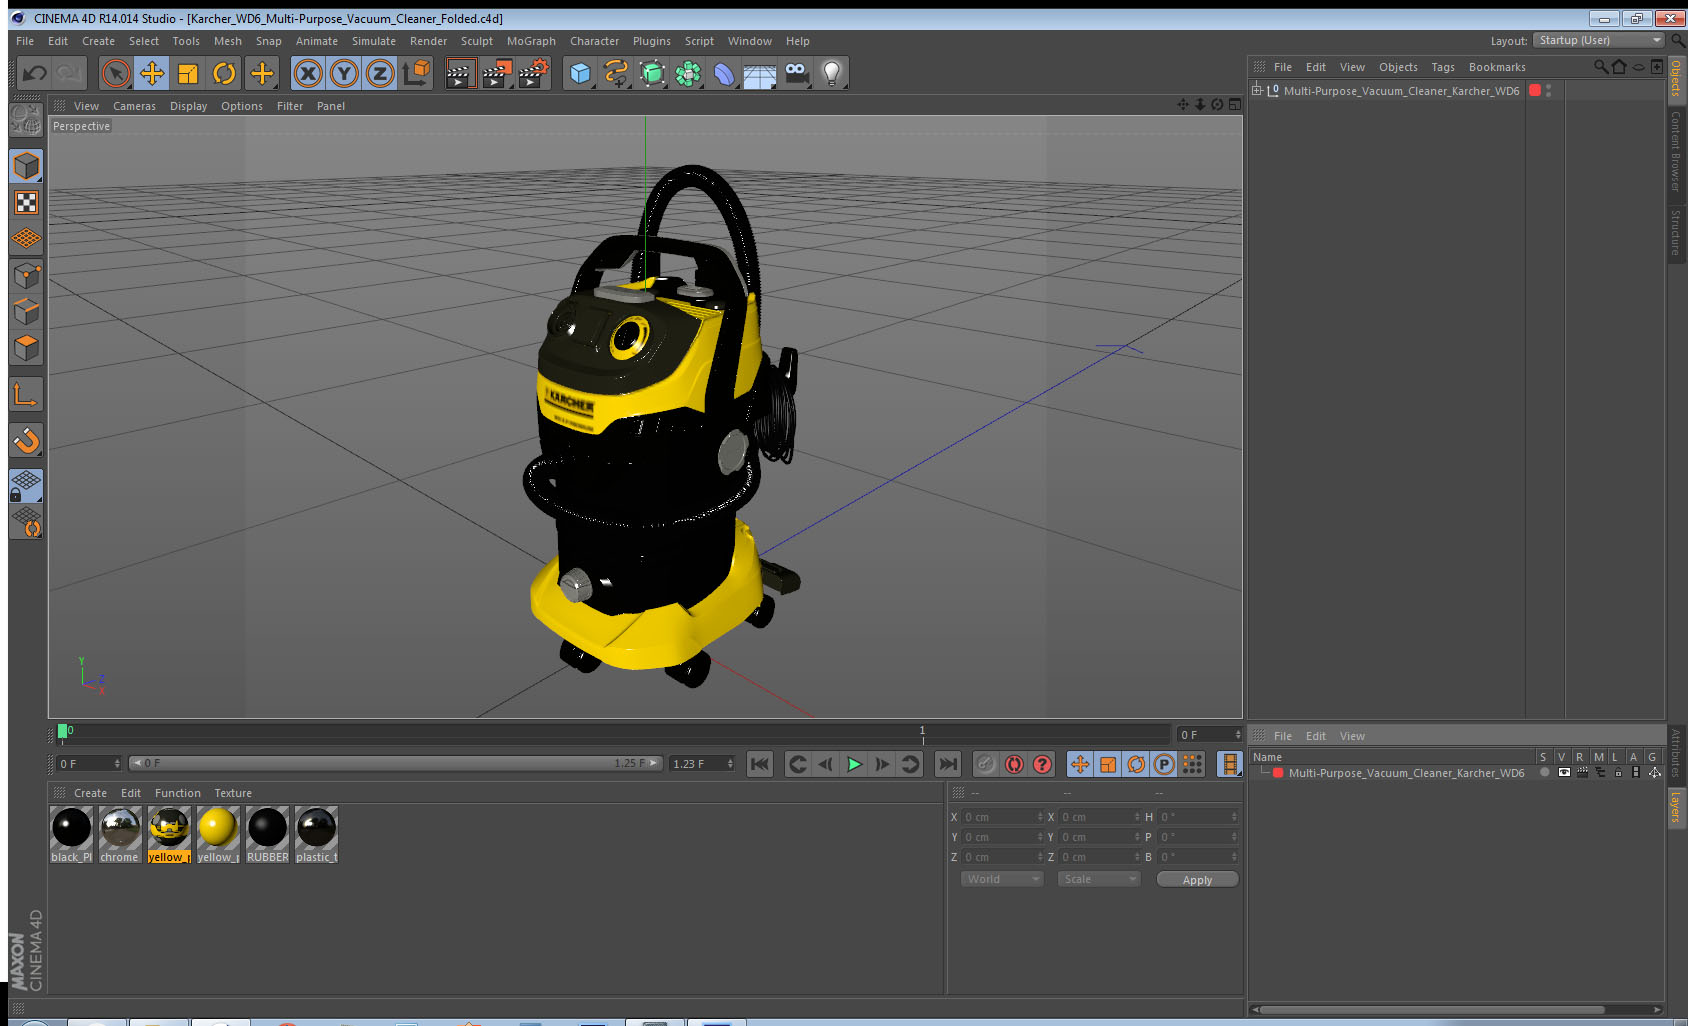Viewport: 1688px width, 1026px height.
Task: Toggle locked workplane grid icon
Action: (26, 486)
